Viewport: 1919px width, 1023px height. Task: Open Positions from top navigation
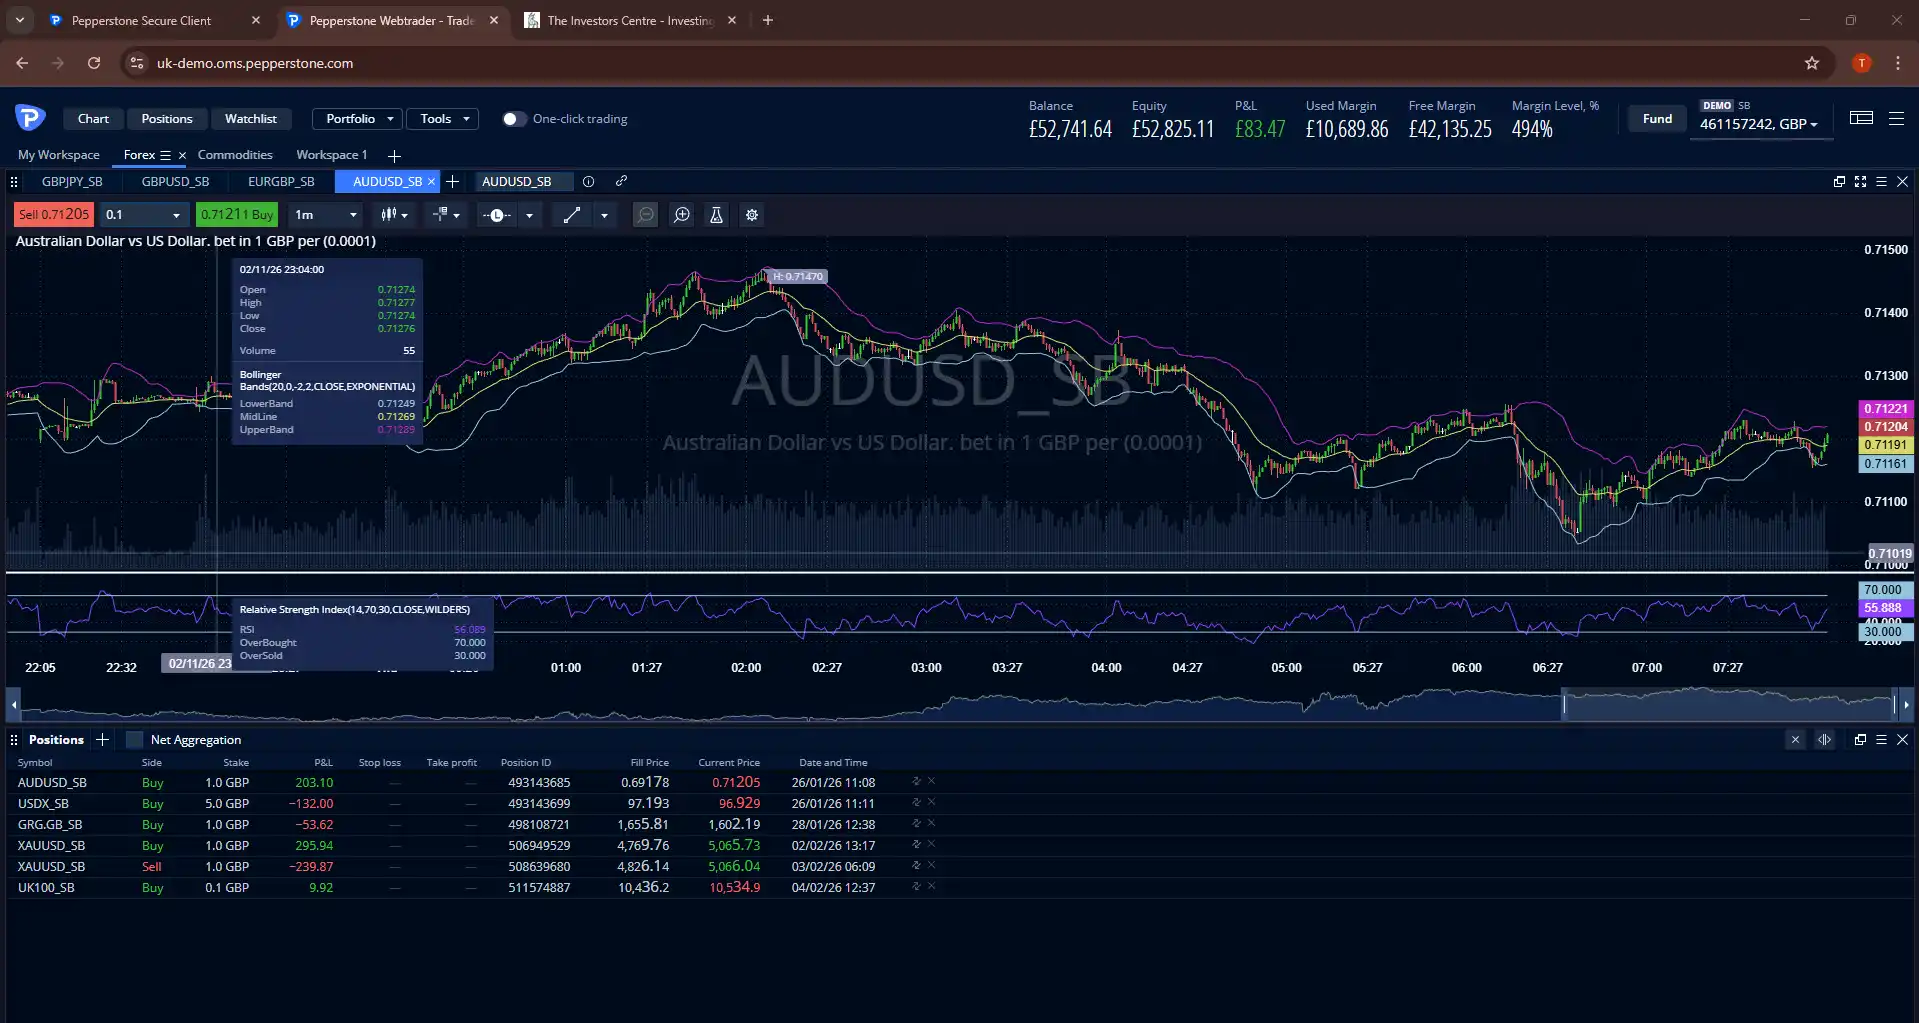click(167, 119)
